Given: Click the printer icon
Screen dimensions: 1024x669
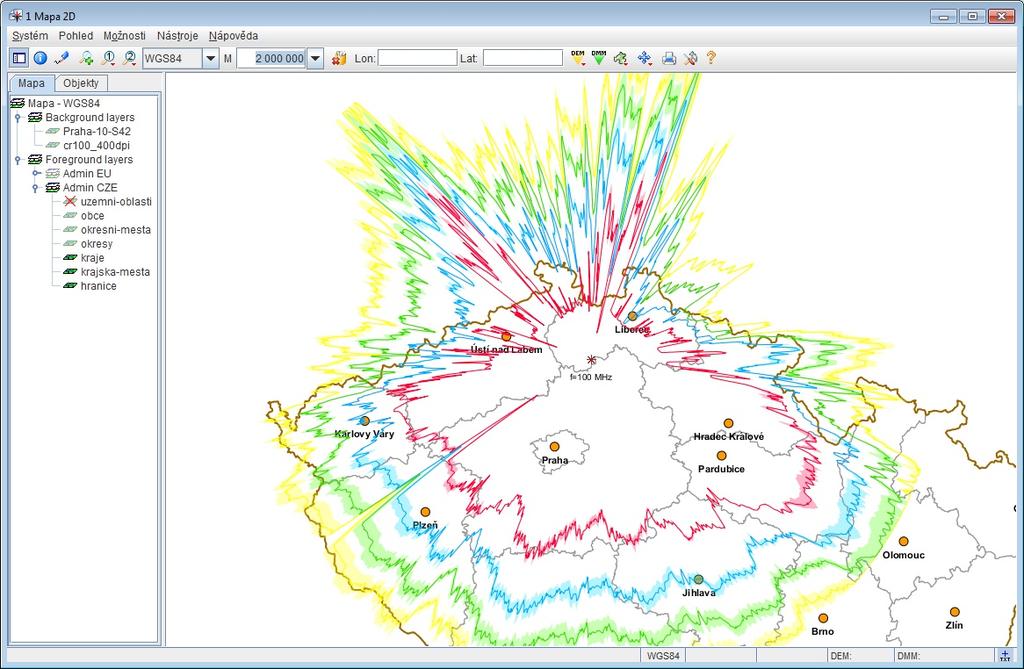Looking at the screenshot, I should coord(669,58).
